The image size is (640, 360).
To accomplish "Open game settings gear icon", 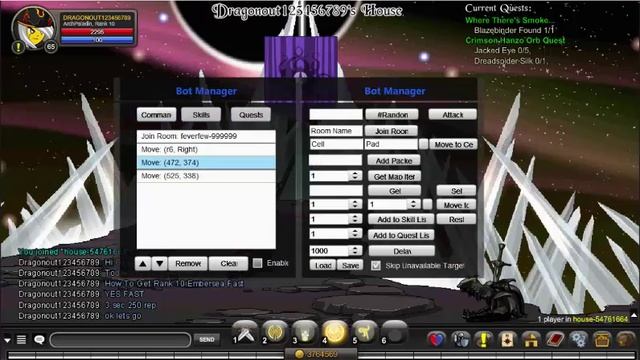I will click(579, 340).
